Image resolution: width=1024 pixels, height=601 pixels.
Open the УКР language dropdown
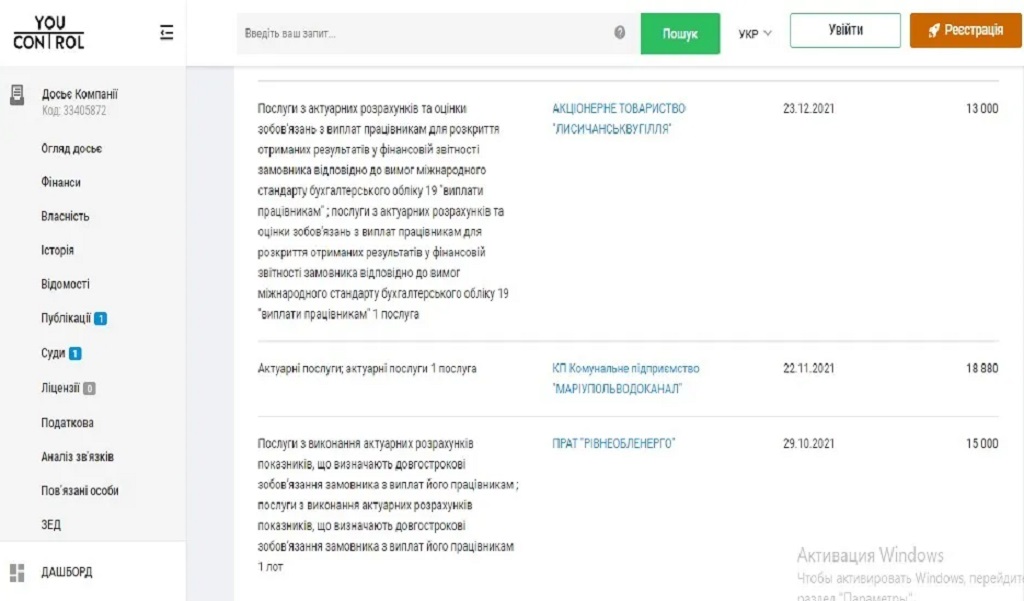coord(755,33)
